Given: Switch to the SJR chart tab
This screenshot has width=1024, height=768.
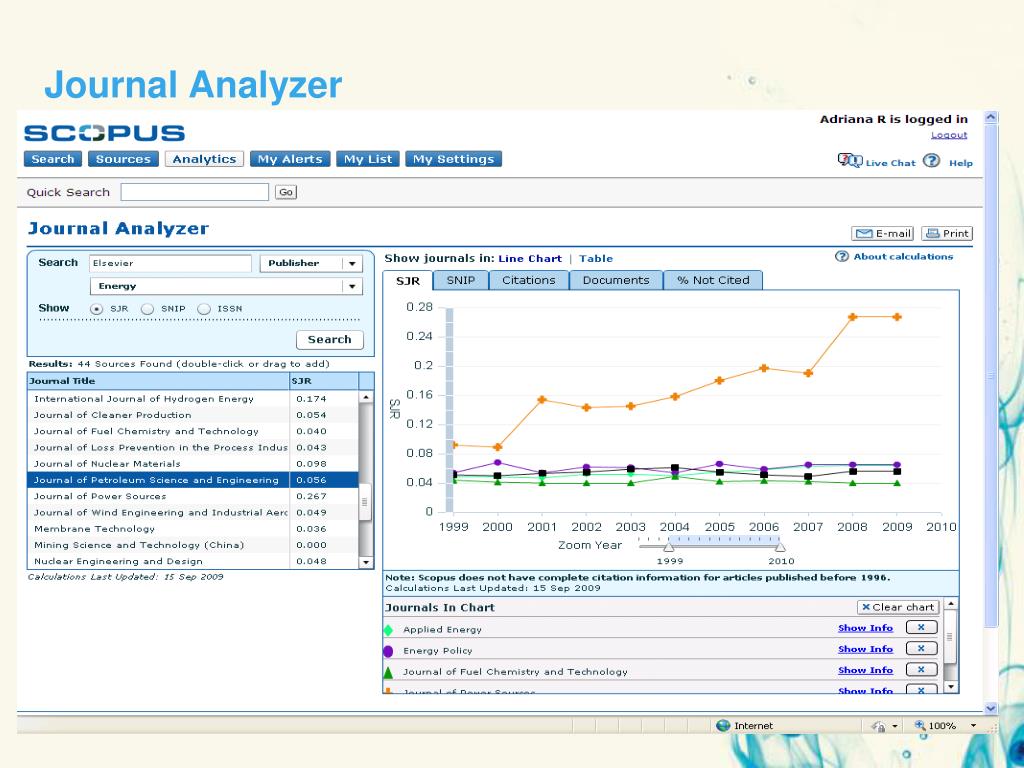Looking at the screenshot, I should (x=408, y=281).
